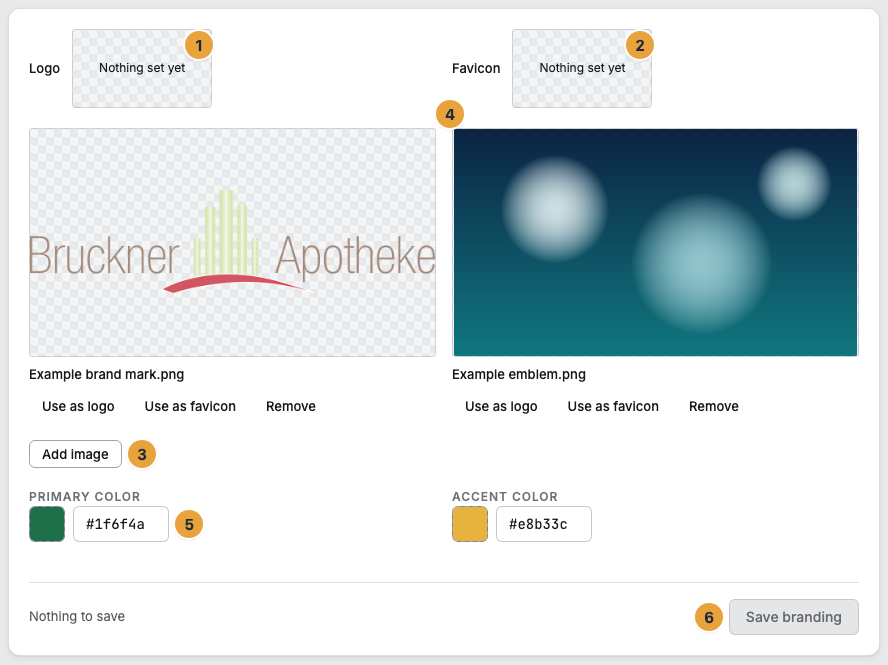Click the 'Example brand mark.png' file name

coord(106,374)
